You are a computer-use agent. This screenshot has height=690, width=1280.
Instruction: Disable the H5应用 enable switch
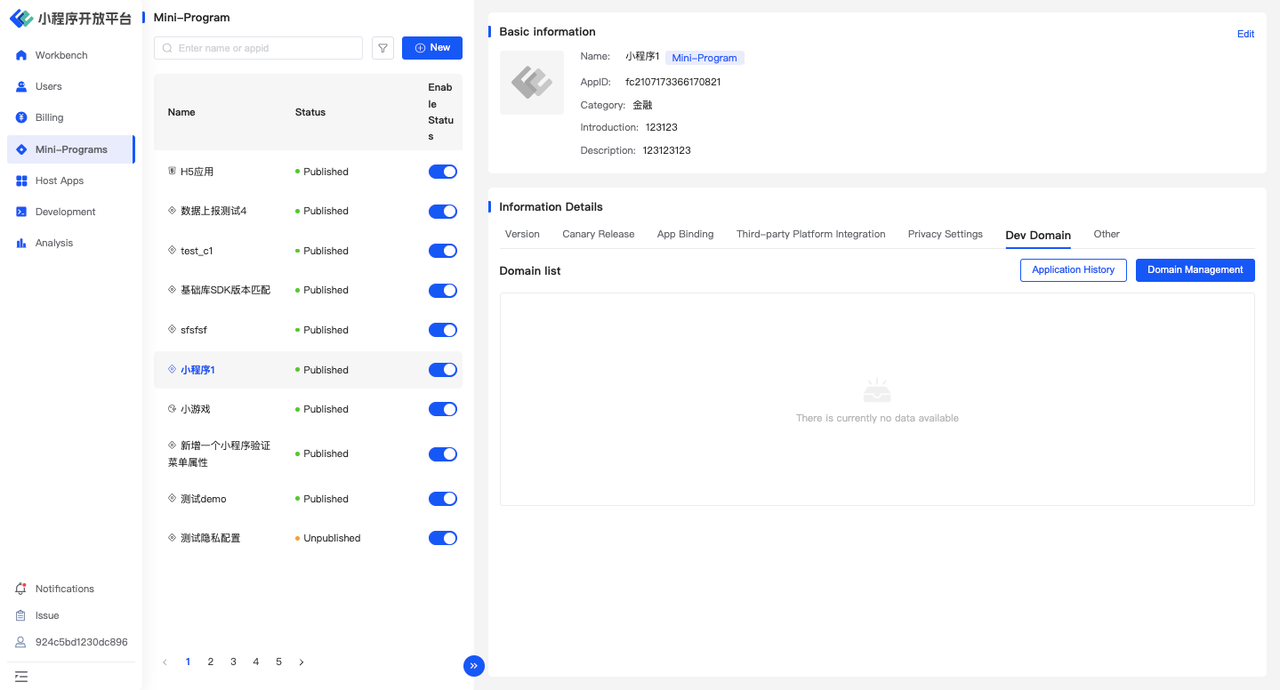(442, 172)
